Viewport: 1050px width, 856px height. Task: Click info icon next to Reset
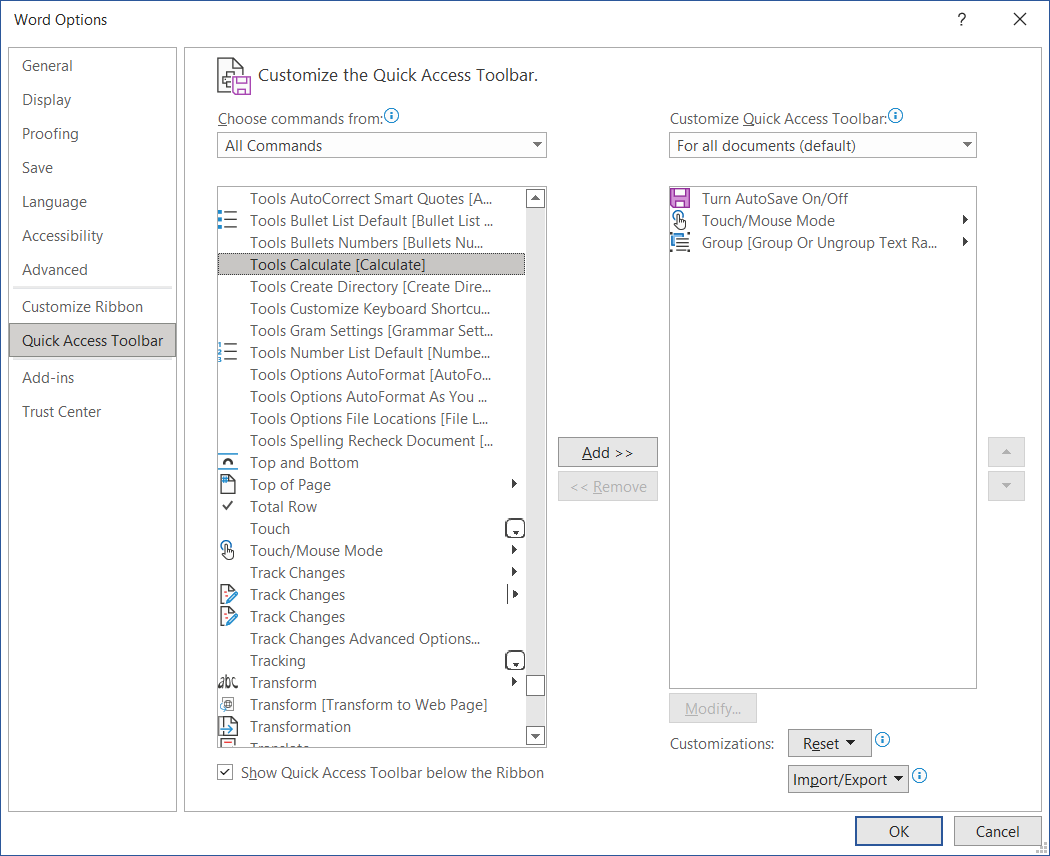coord(883,739)
